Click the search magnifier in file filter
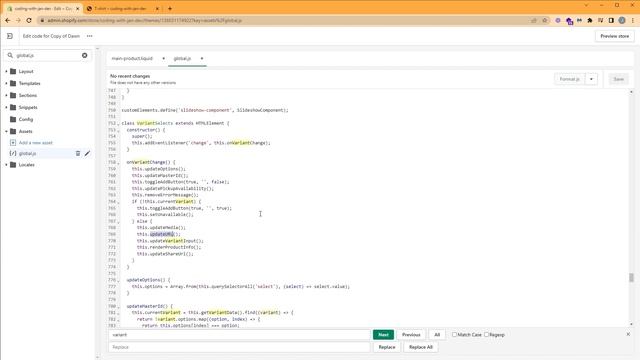This screenshot has height=360, width=640. [10, 55]
